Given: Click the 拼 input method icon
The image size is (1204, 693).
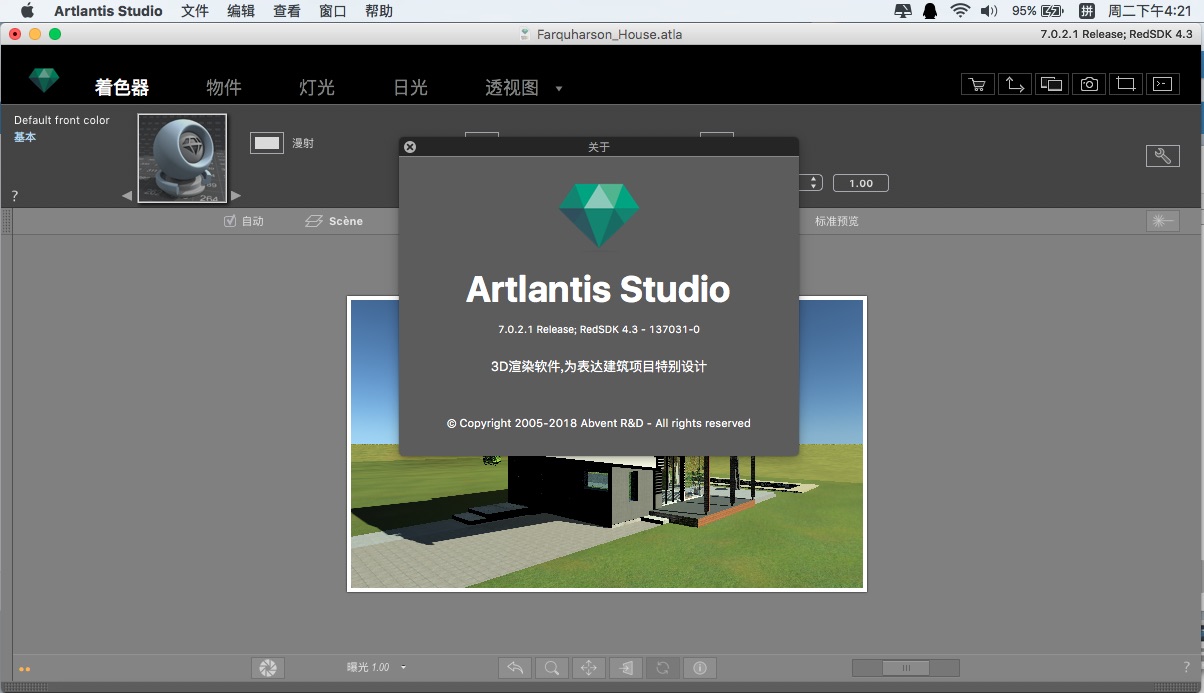Looking at the screenshot, I should point(1085,11).
